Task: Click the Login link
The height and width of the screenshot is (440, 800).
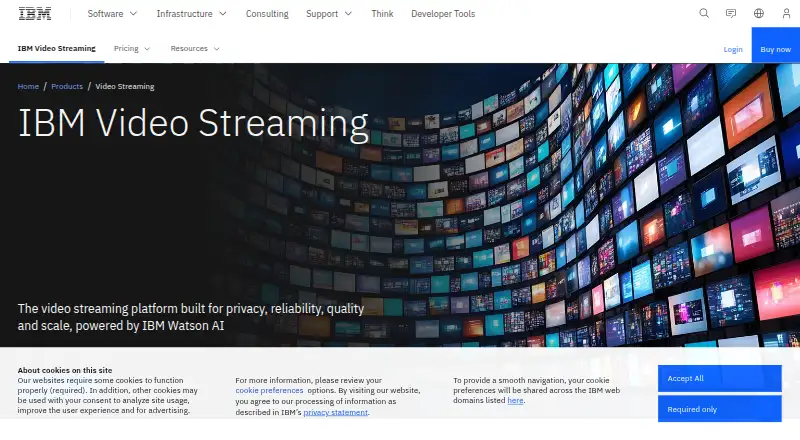Action: 733,50
